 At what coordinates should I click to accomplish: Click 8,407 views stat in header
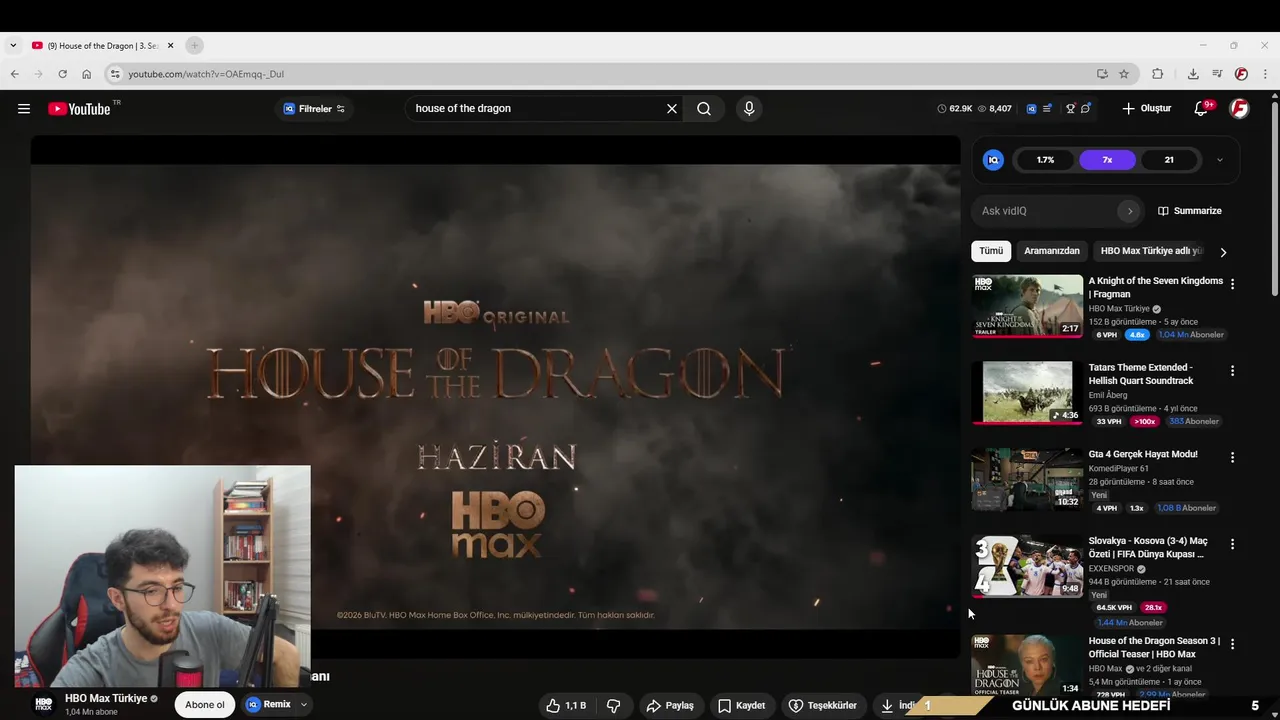(995, 108)
